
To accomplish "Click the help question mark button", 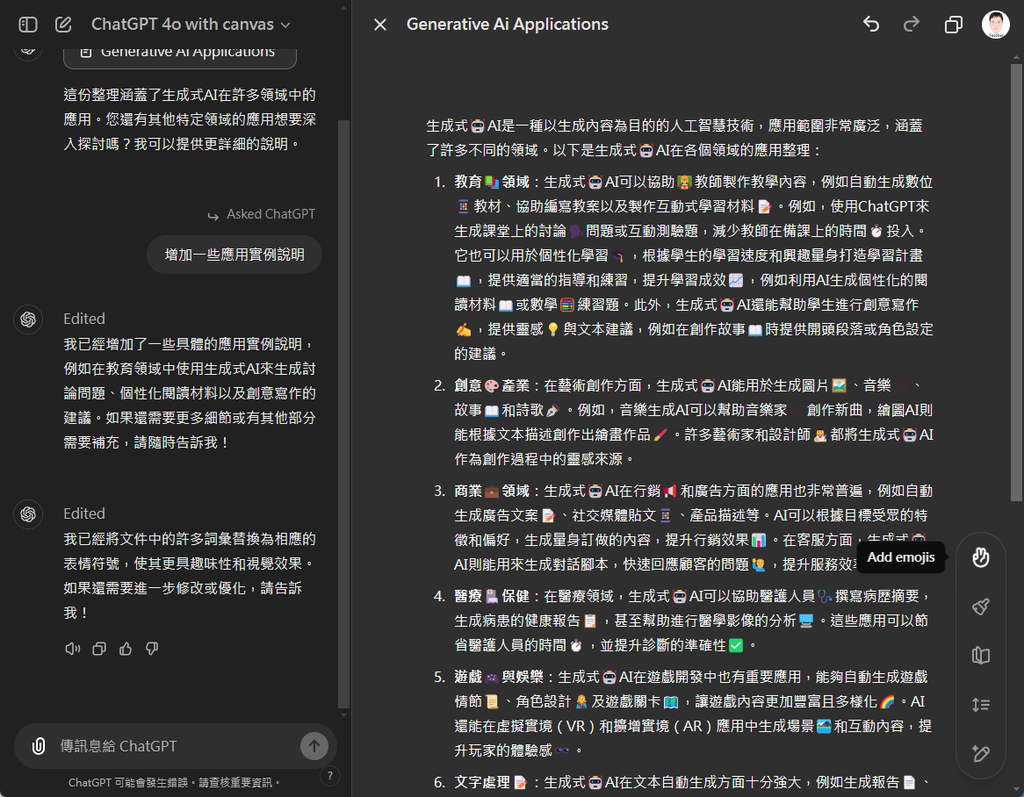I will click(x=330, y=776).
